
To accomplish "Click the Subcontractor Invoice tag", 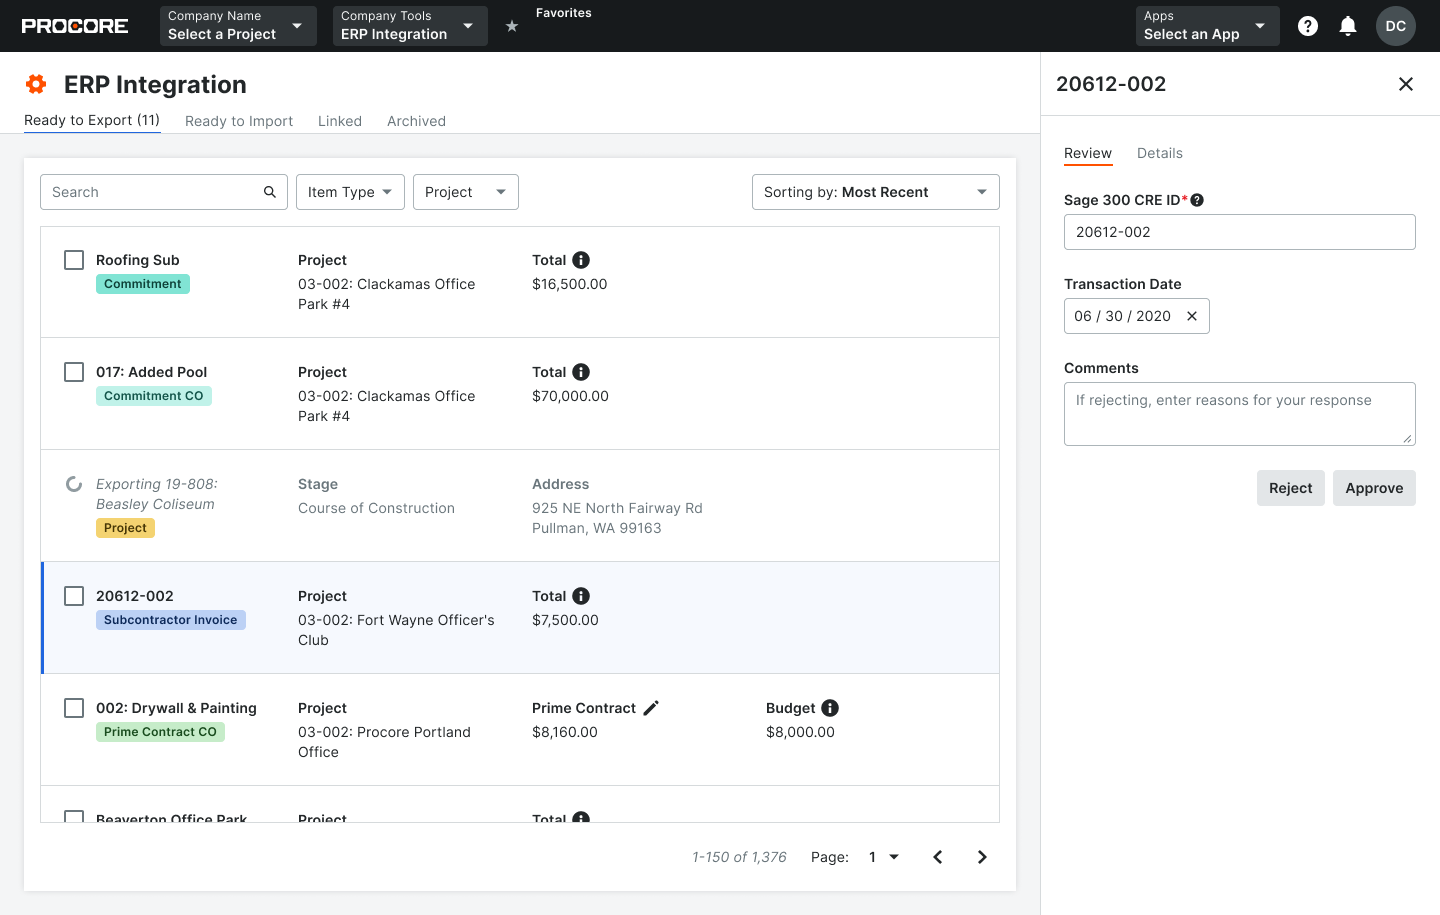I will pos(171,620).
